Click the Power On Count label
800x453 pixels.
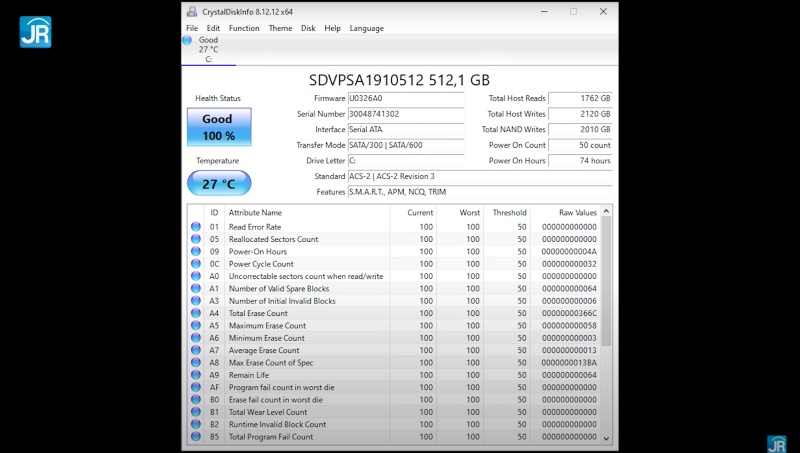[517, 145]
